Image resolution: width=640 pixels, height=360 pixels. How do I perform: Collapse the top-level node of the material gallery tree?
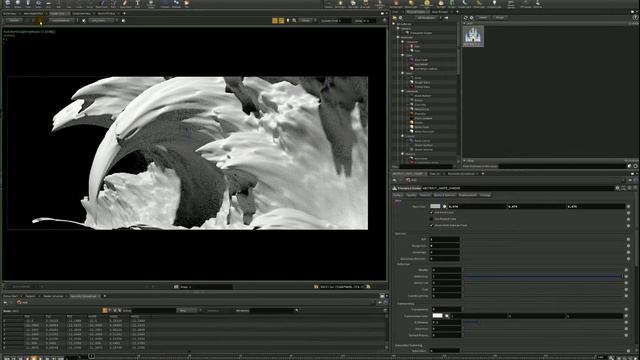tap(394, 24)
